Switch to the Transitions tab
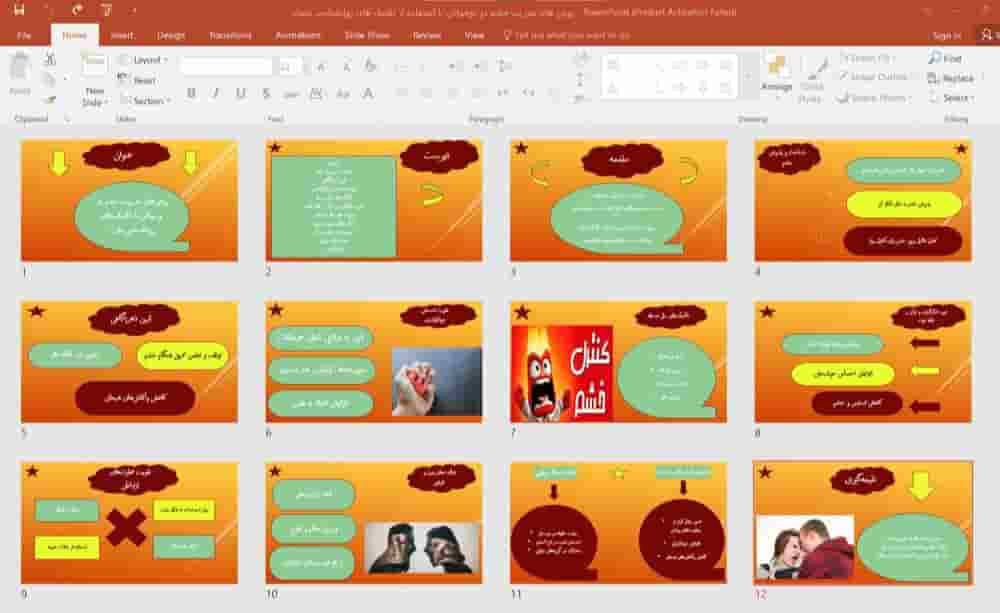Image resolution: width=1000 pixels, height=613 pixels. (x=230, y=35)
